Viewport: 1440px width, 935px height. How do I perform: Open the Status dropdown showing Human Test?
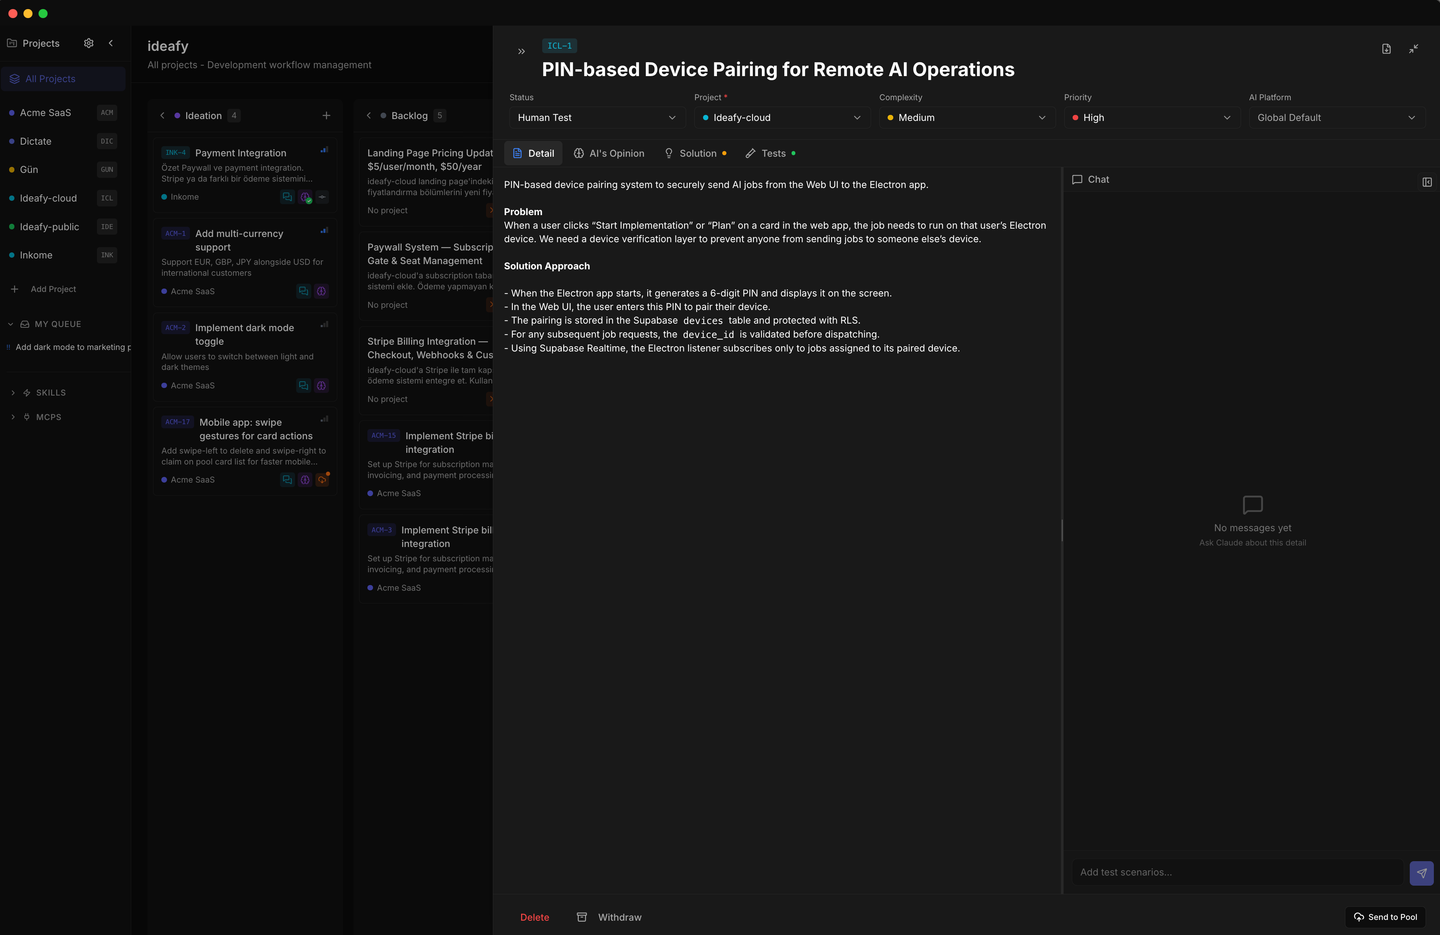596,118
